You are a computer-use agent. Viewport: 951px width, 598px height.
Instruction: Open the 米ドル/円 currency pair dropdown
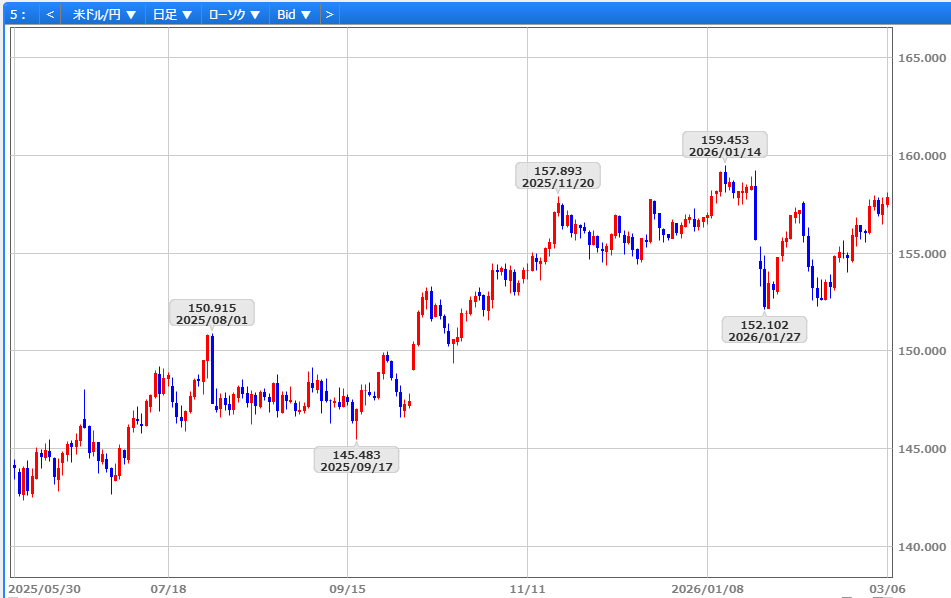104,15
